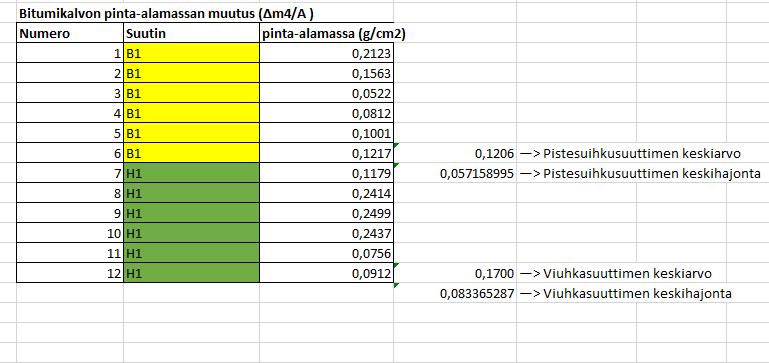Click the deviation cell 0,057158995
Viewport: 769px width, 363px height.
(x=455, y=173)
